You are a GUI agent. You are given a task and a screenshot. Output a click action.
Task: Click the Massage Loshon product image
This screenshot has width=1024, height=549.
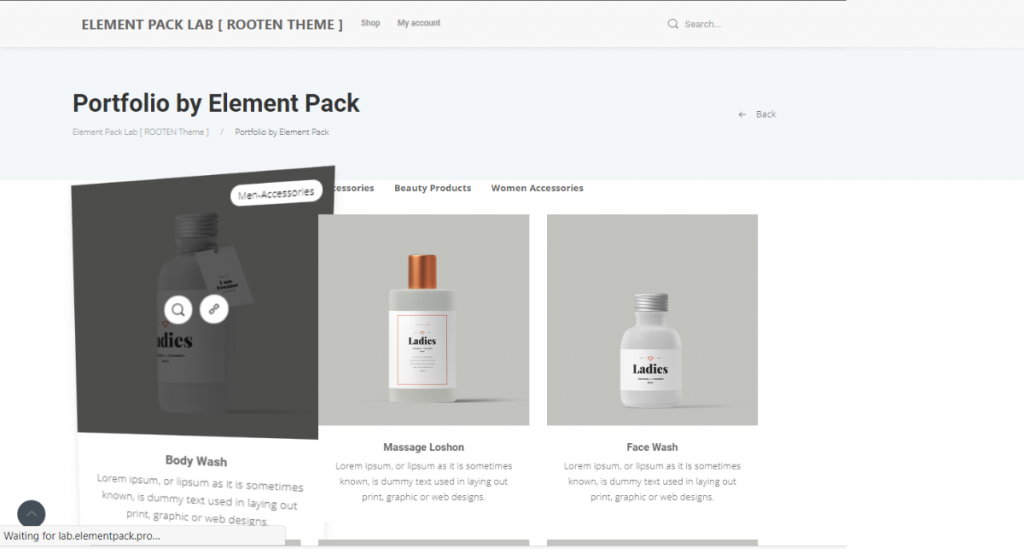423,320
